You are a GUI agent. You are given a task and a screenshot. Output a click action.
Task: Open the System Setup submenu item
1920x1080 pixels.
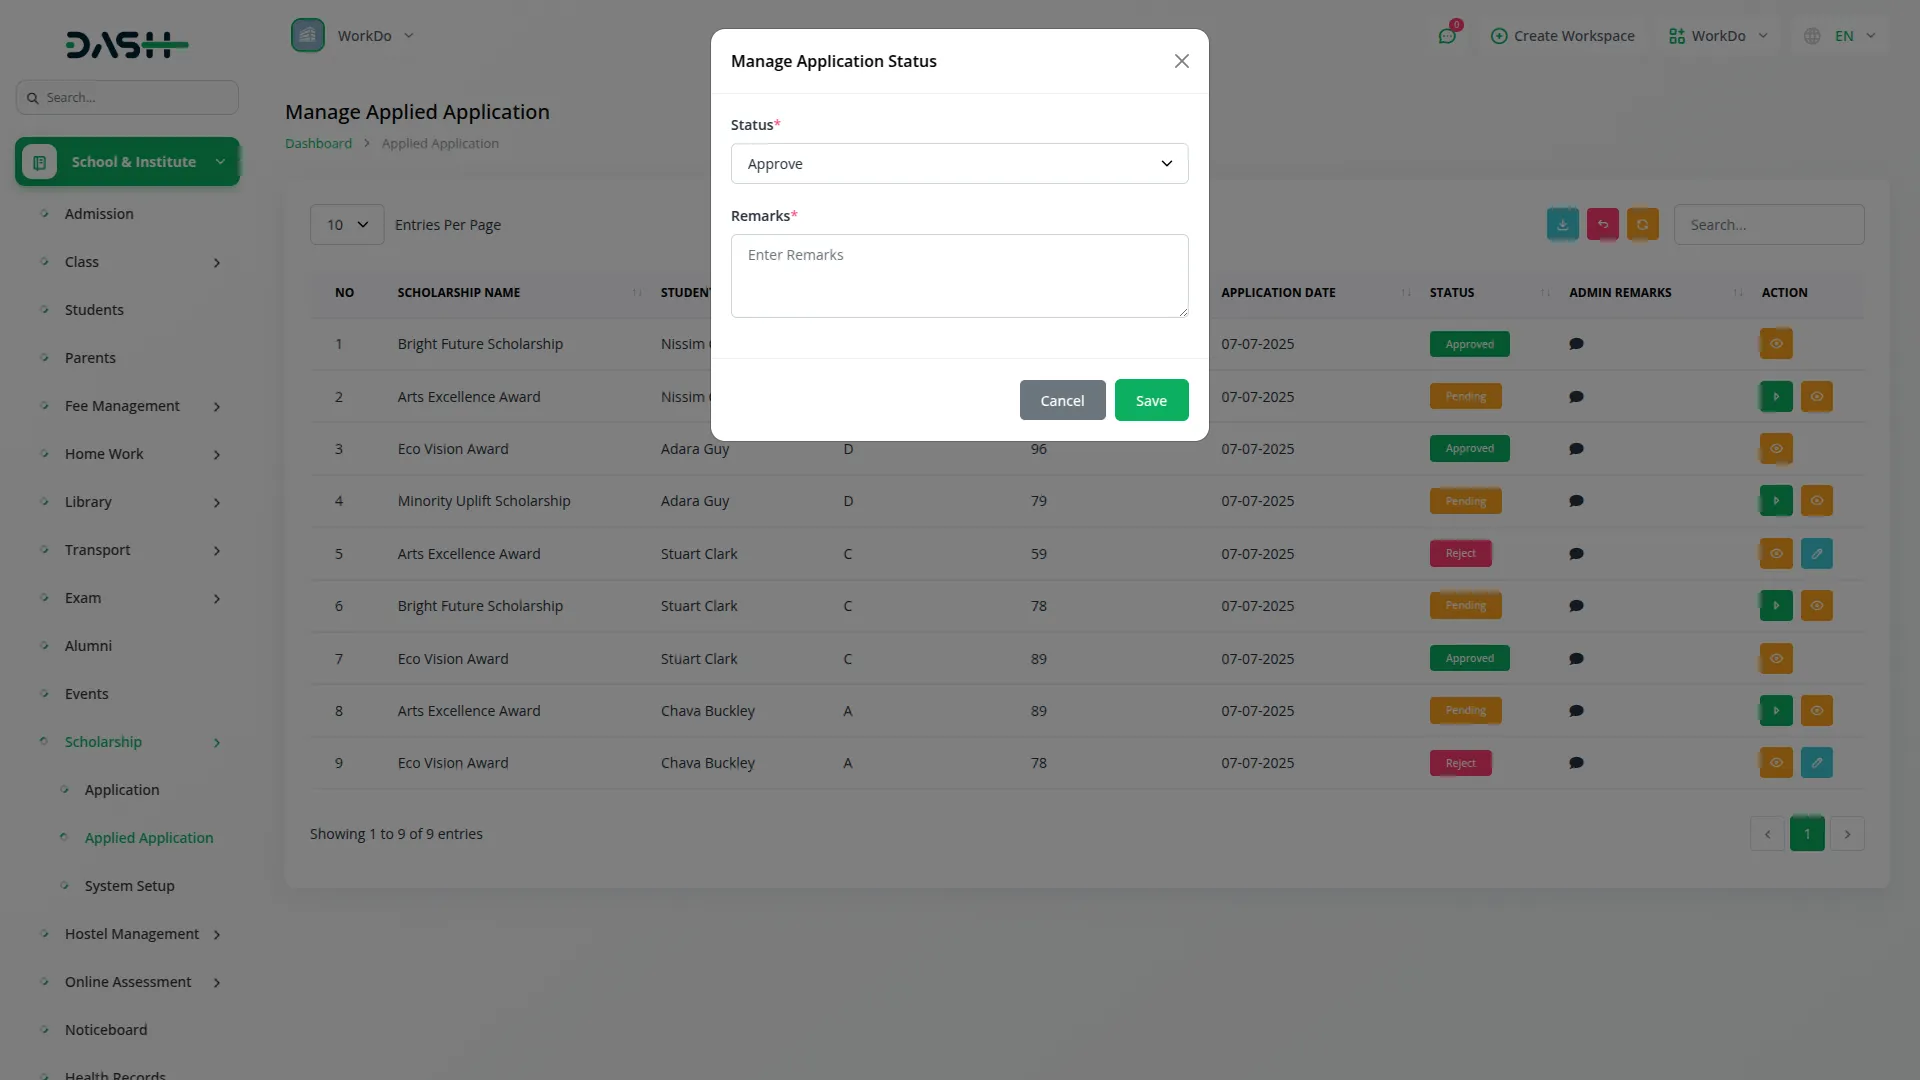[x=129, y=886]
